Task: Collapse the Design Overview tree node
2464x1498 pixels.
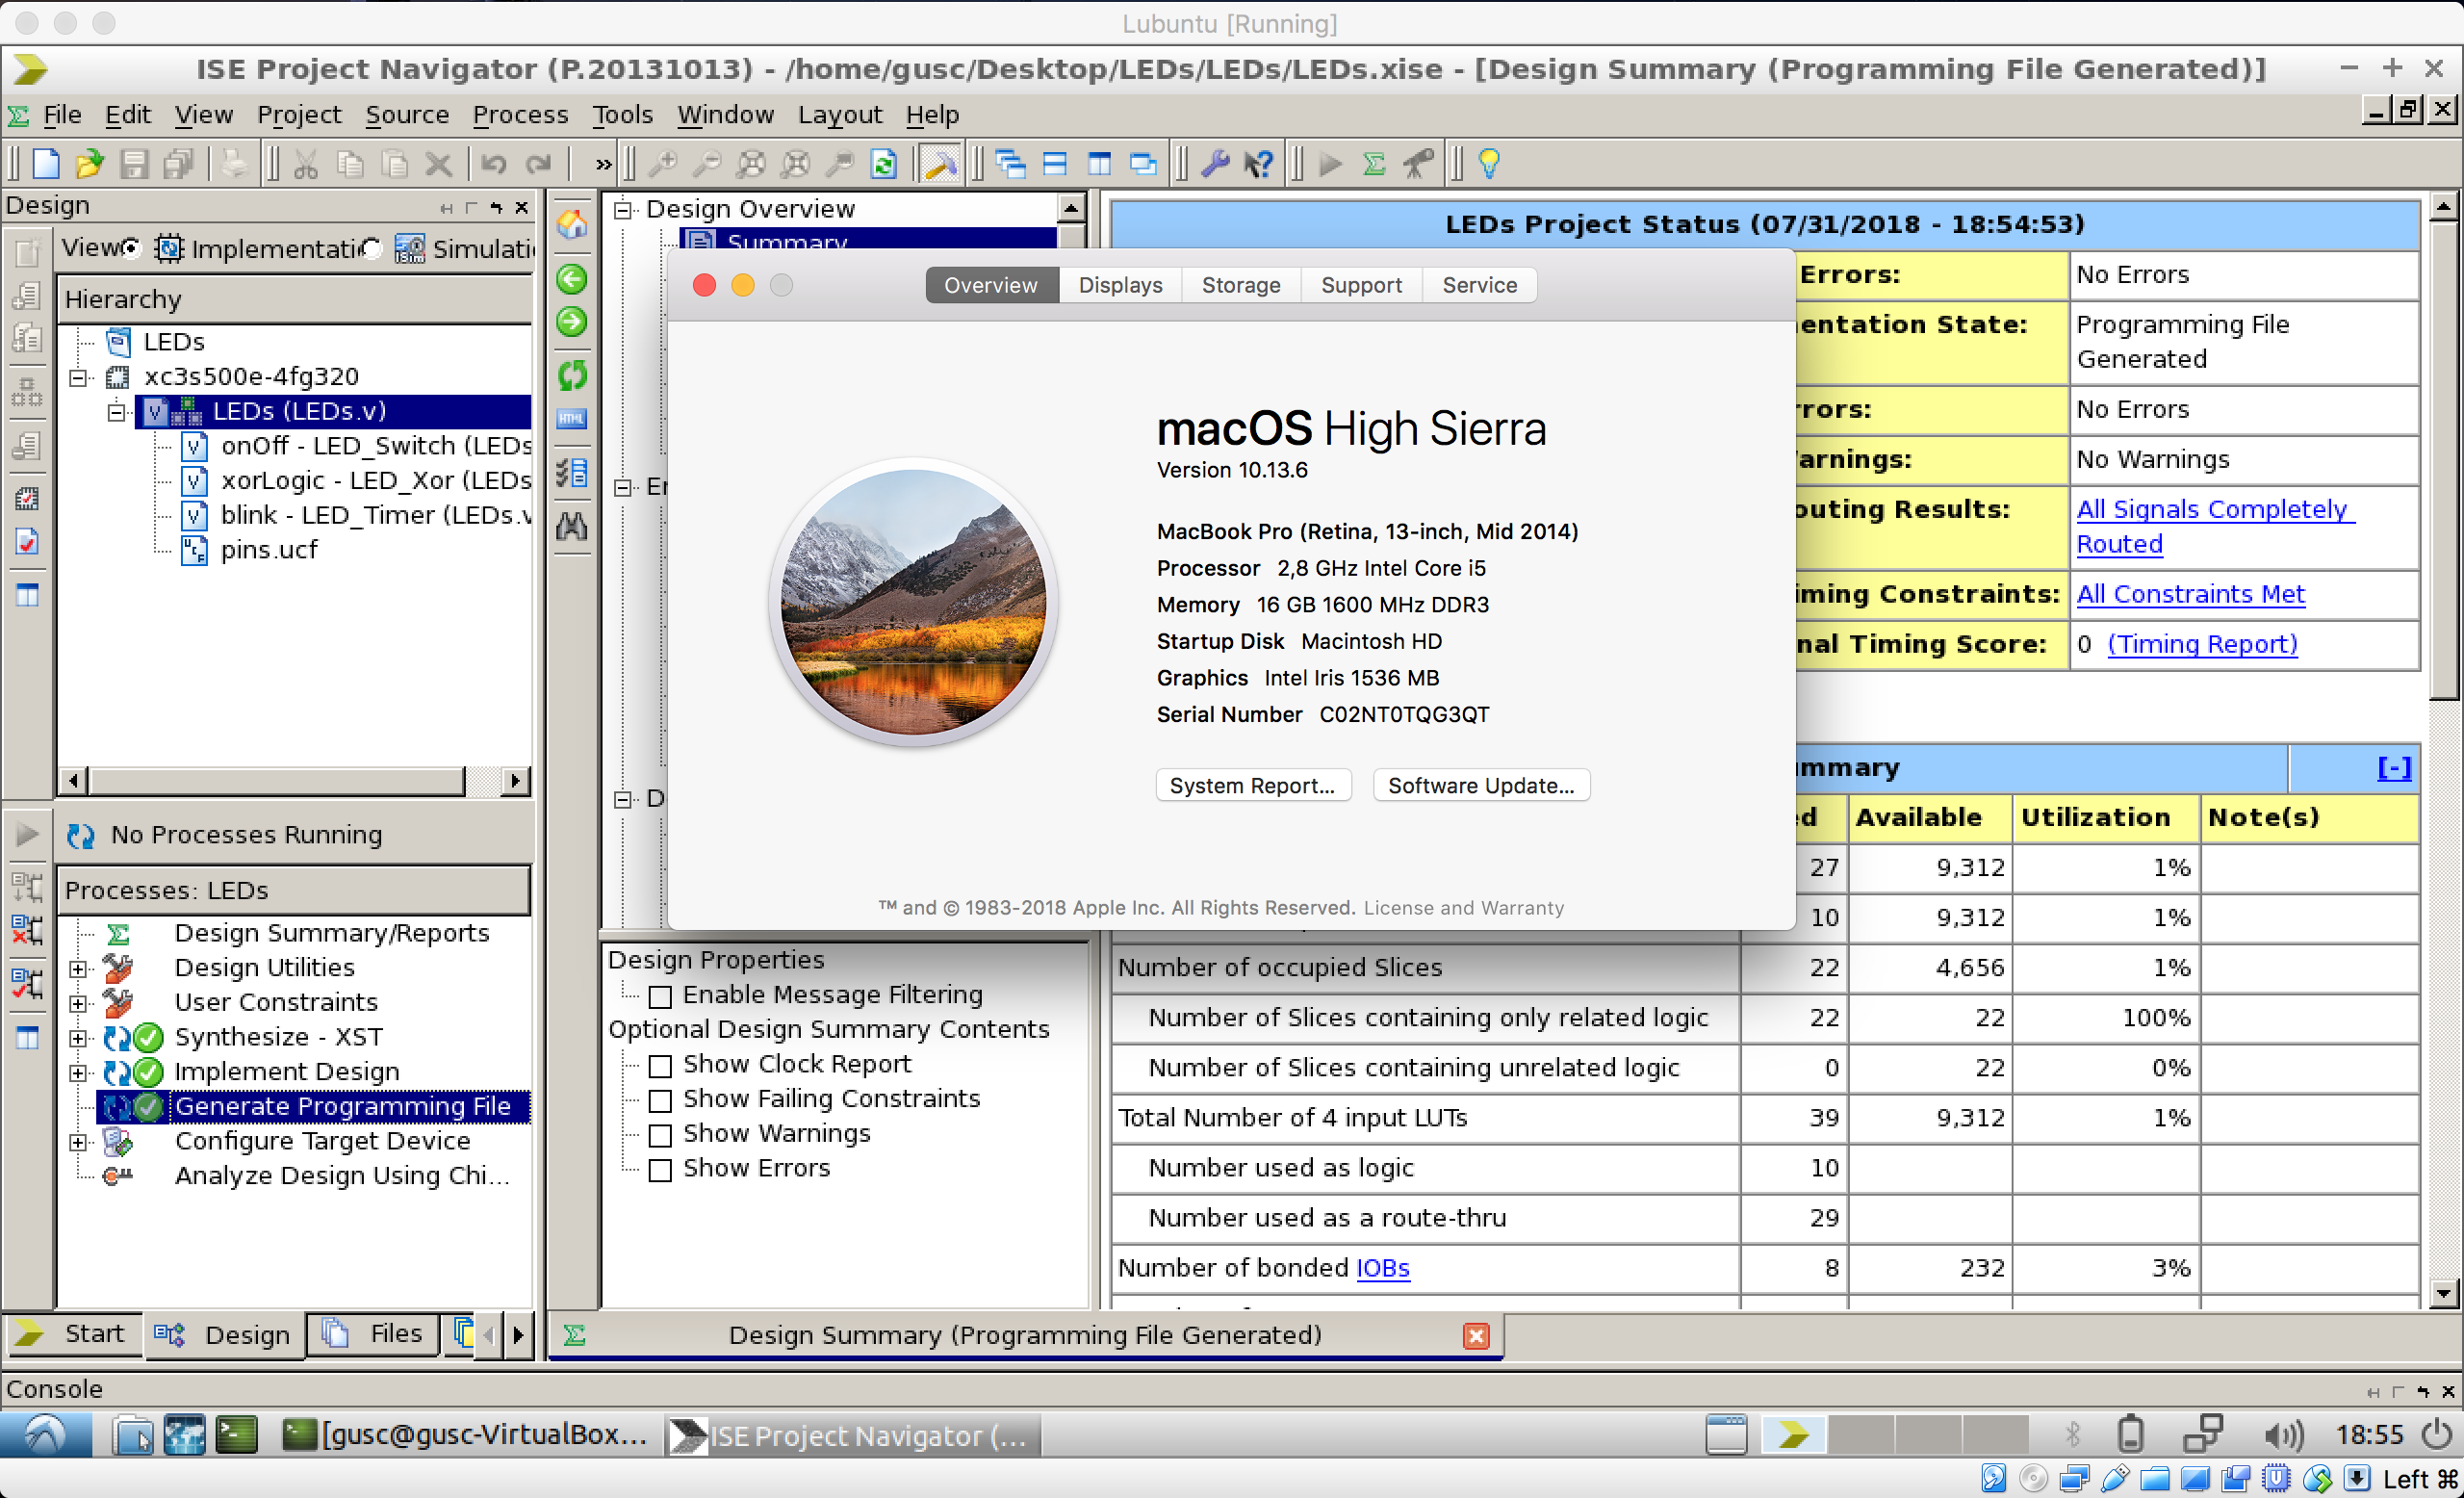Action: [x=623, y=209]
